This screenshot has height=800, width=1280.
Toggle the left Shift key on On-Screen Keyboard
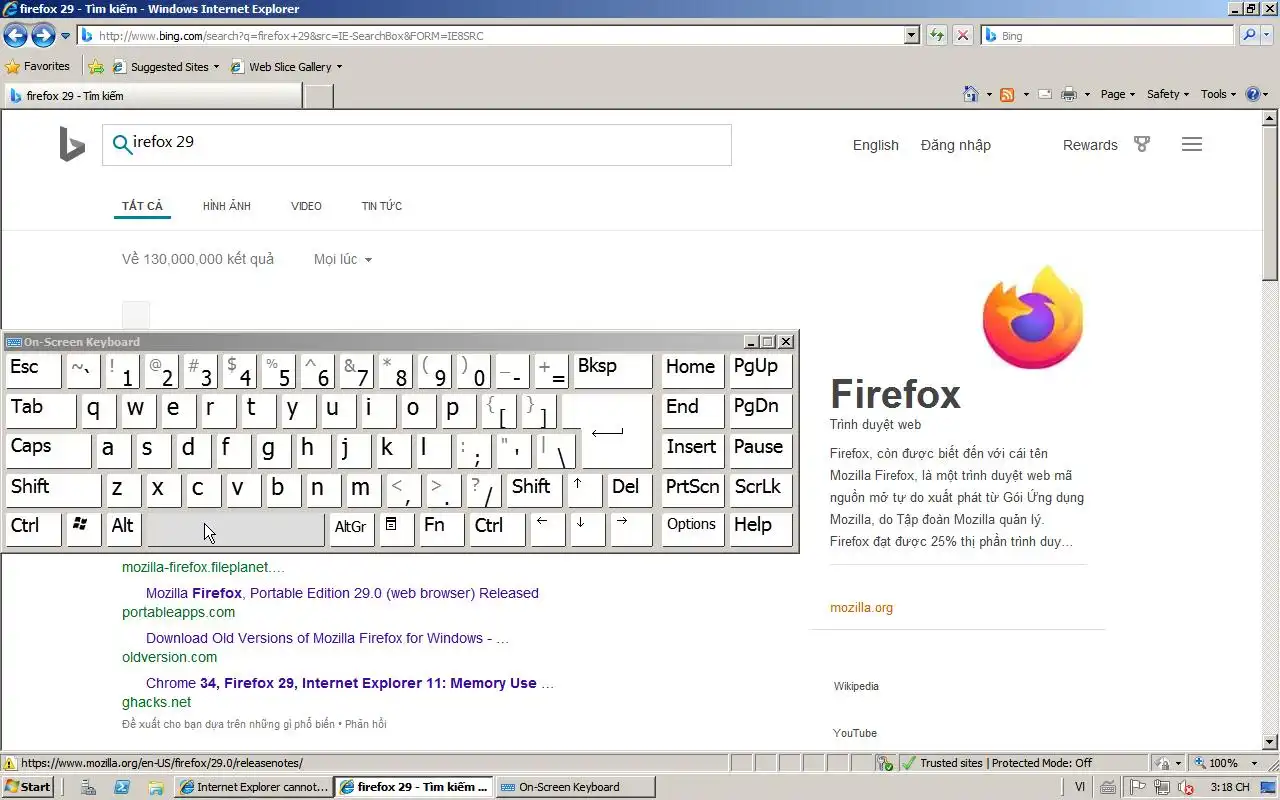[53, 490]
